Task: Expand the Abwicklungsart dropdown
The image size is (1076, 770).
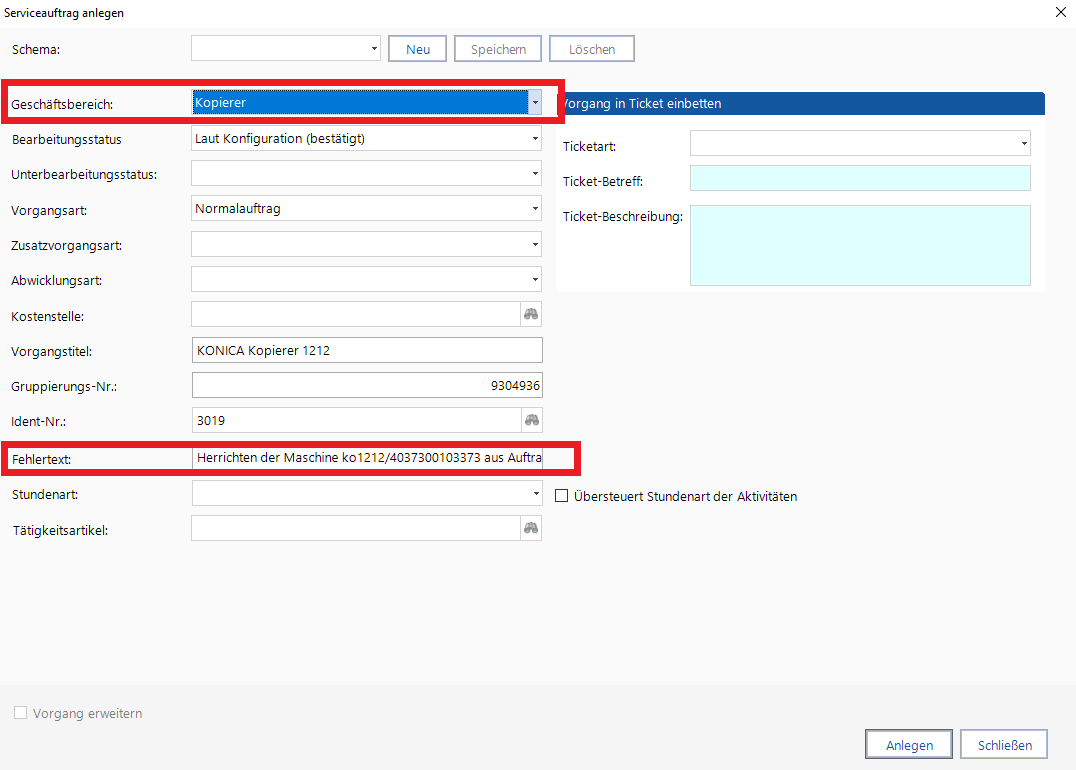Action: [x=535, y=279]
